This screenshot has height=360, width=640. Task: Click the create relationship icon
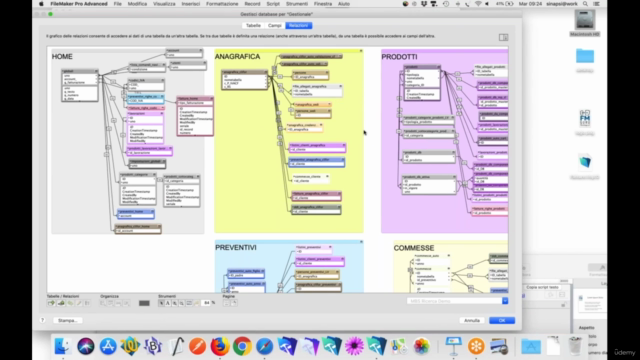[x=61, y=303]
